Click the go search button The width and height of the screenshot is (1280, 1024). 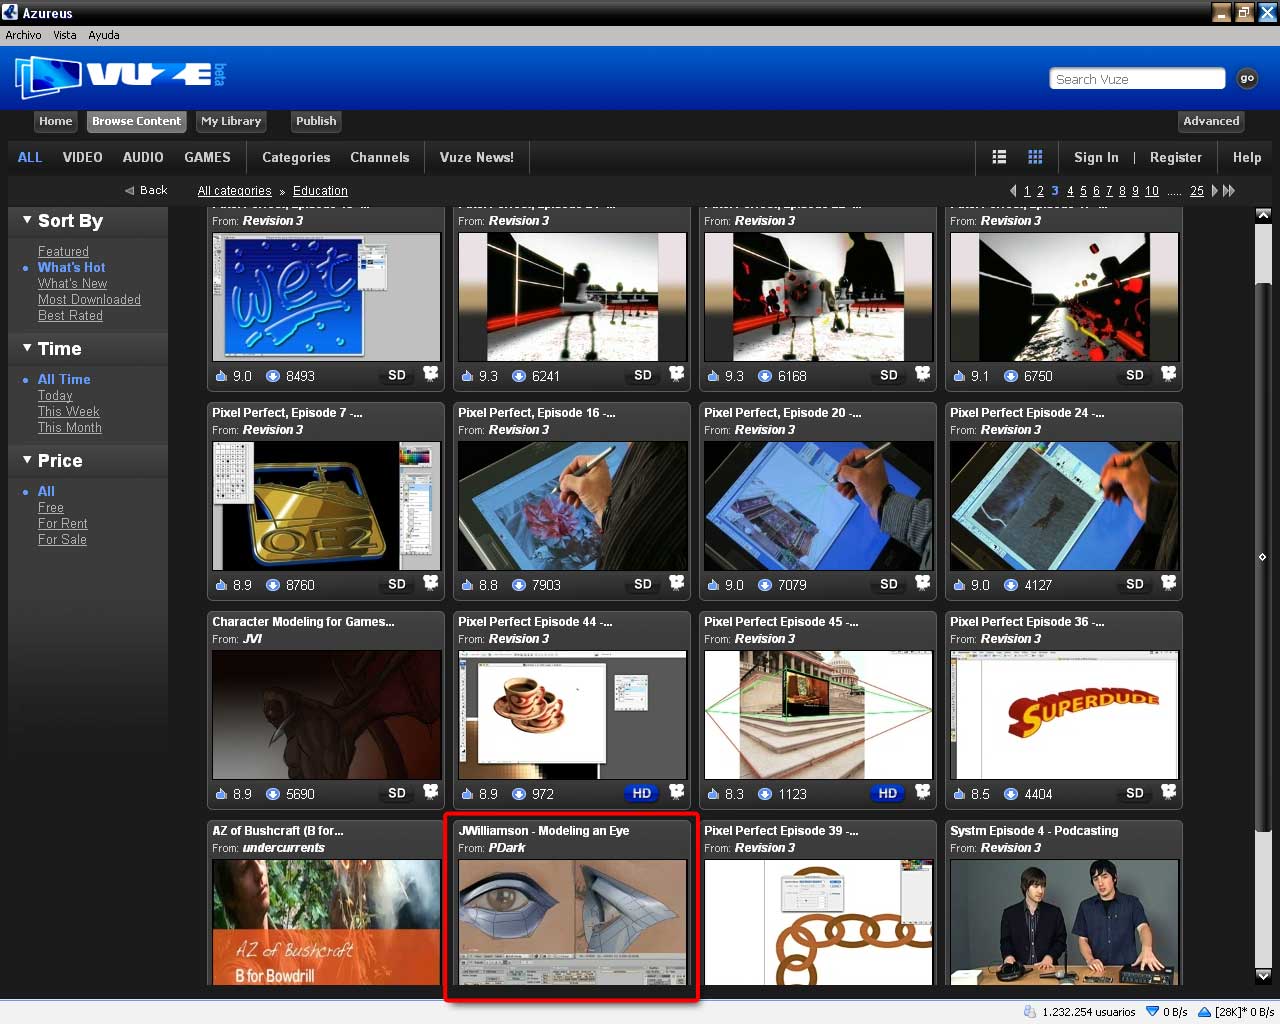(x=1247, y=78)
